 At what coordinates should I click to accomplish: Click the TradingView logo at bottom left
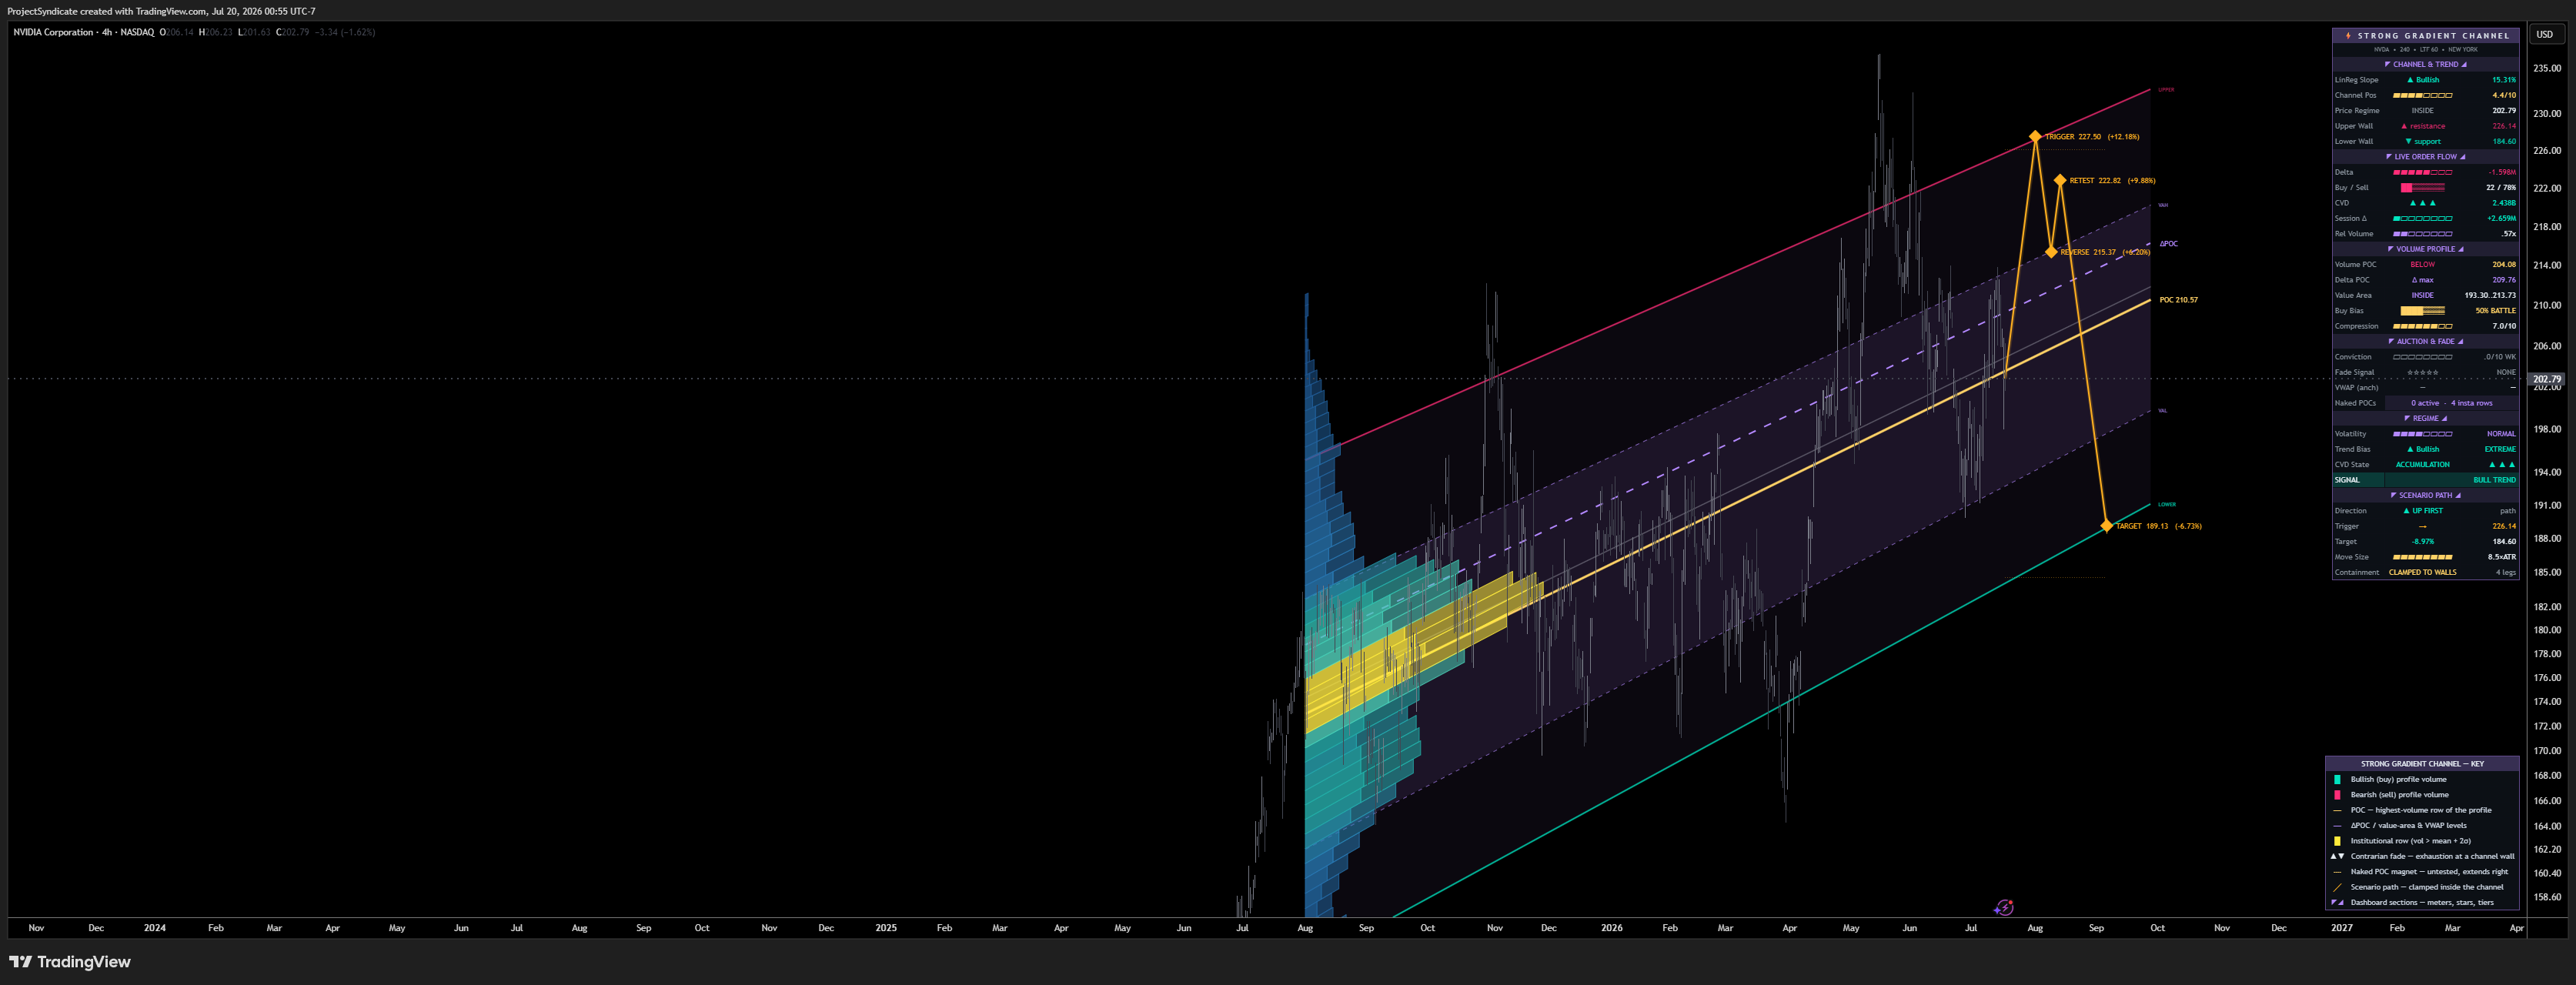coord(70,961)
